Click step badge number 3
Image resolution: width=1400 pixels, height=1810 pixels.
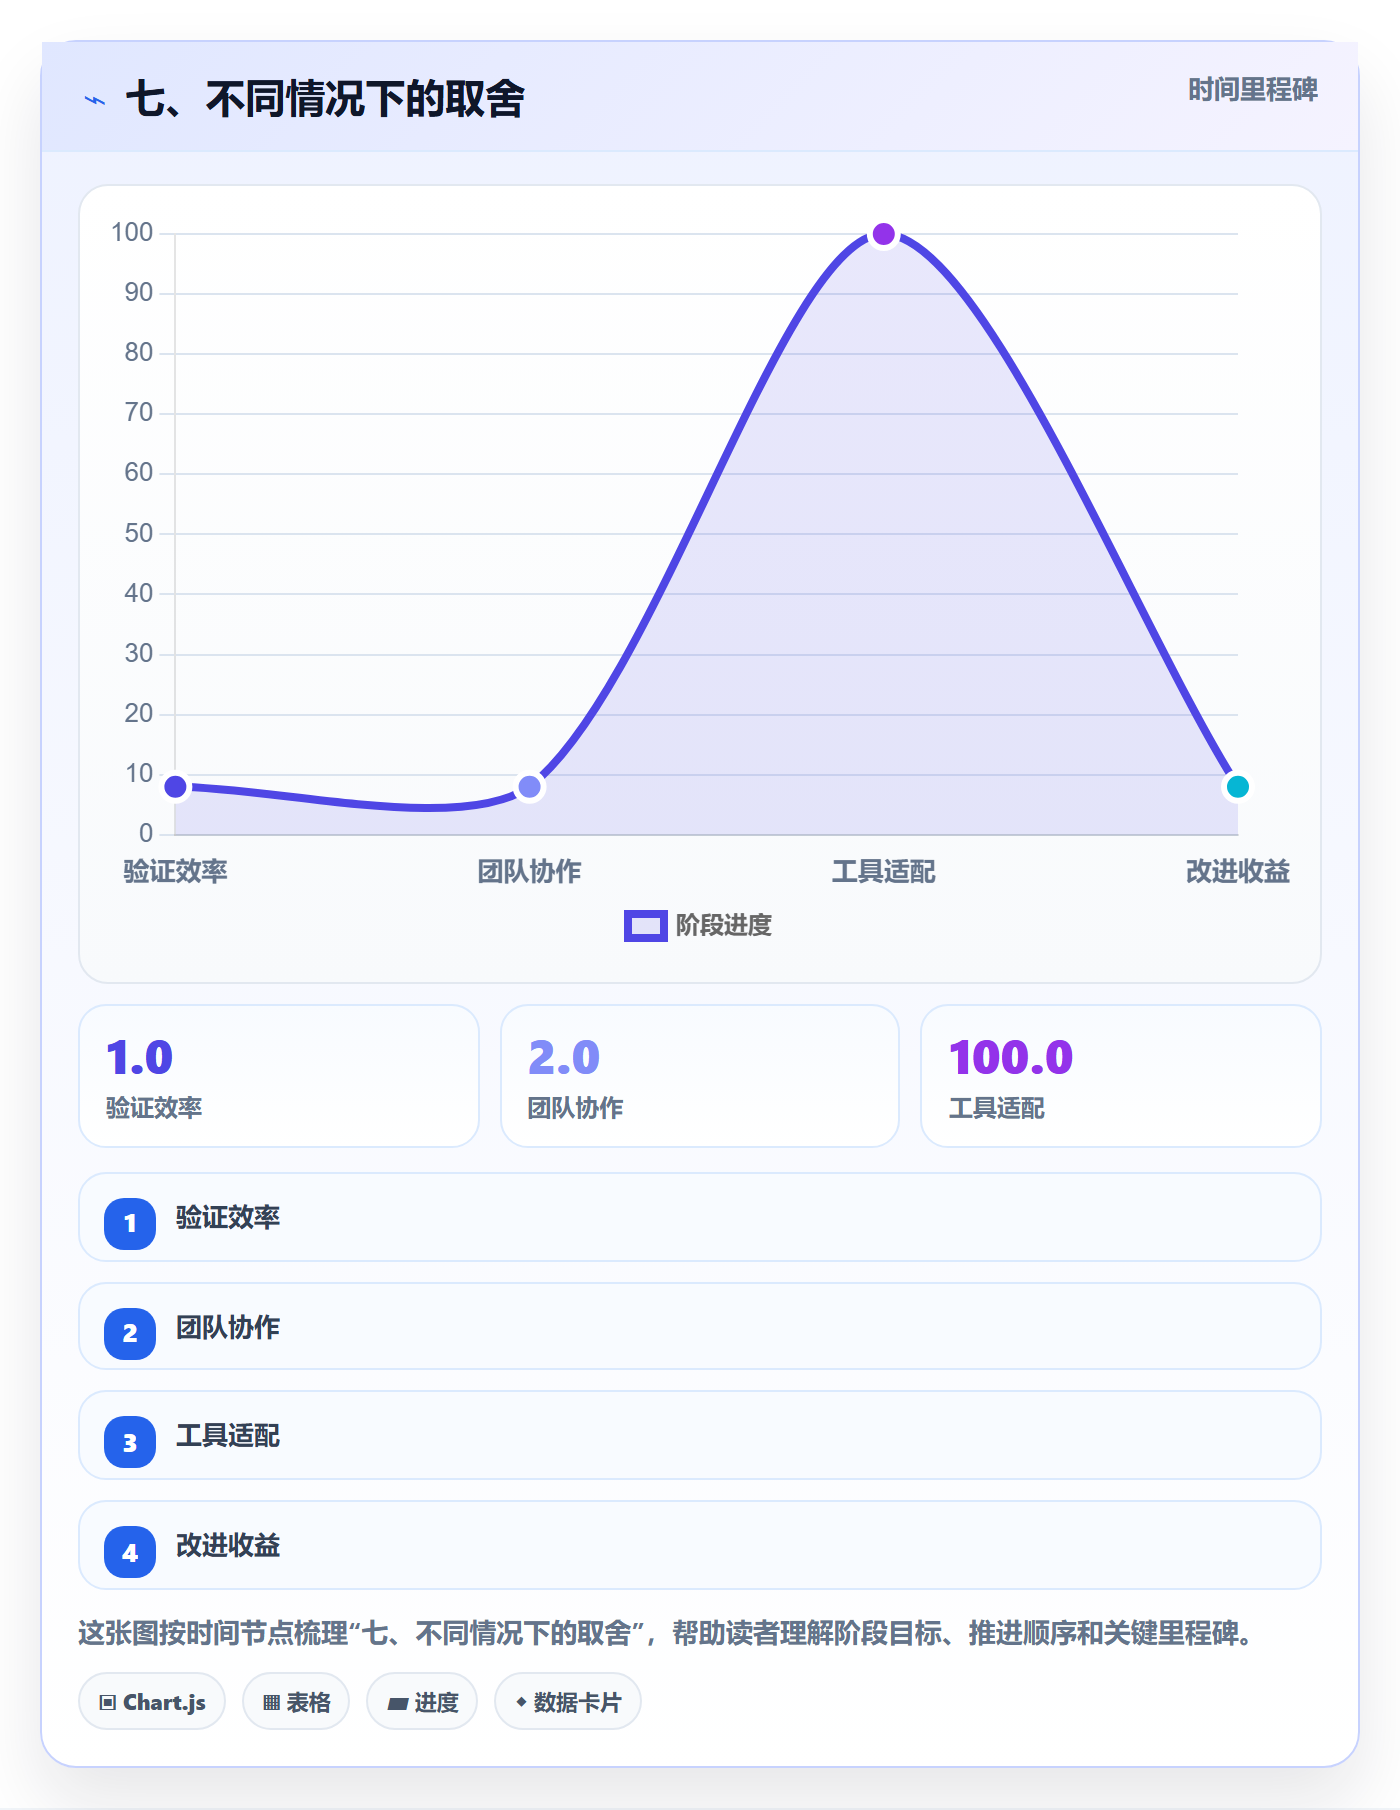coord(130,1443)
